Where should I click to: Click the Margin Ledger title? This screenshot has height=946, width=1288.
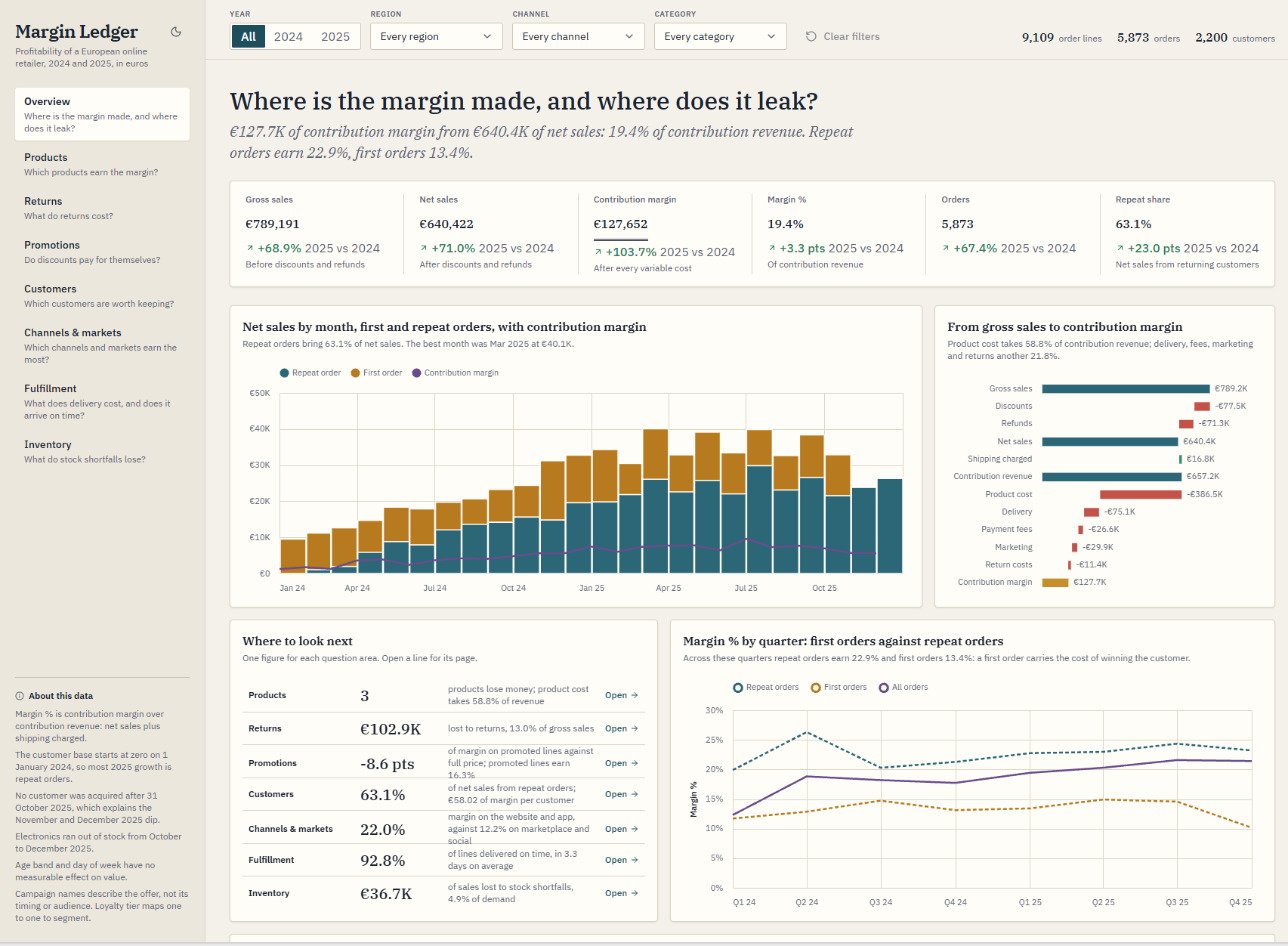77,32
